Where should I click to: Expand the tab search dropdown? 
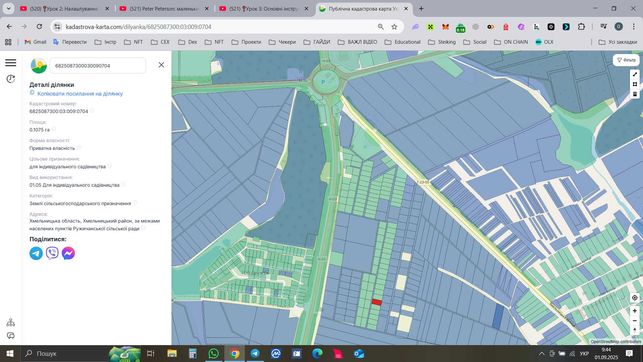pos(8,9)
